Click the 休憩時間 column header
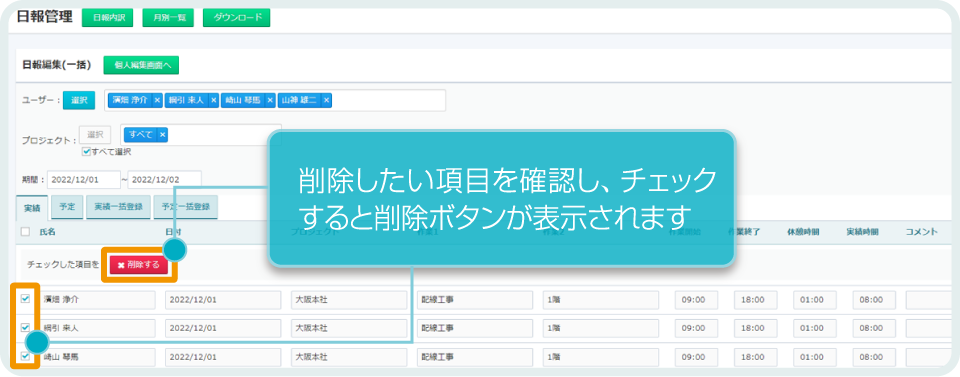The image size is (960, 377). coord(803,233)
